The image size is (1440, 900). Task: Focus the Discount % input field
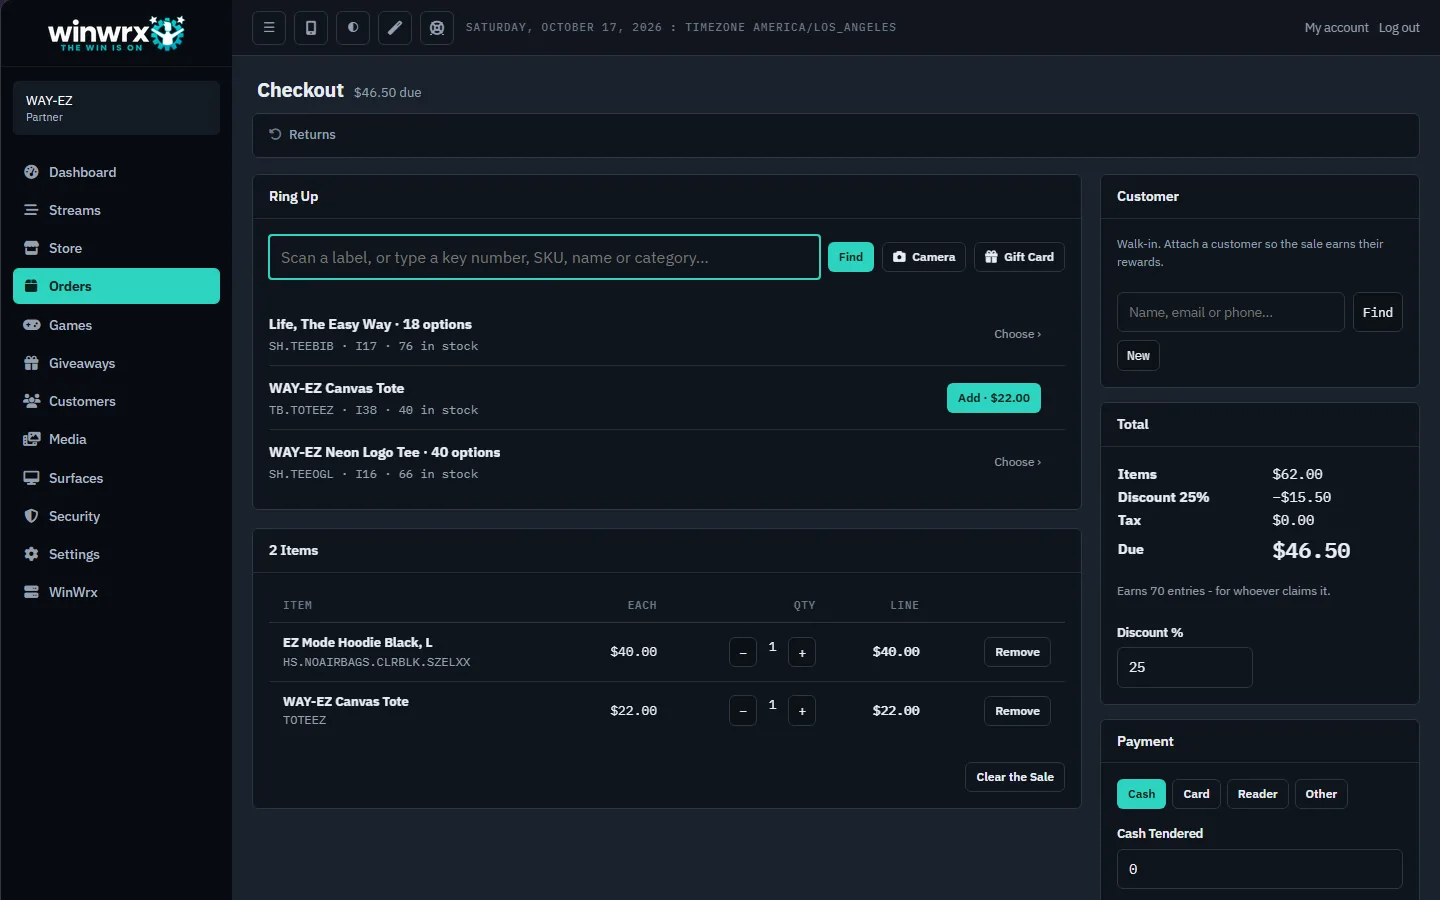pyautogui.click(x=1184, y=667)
